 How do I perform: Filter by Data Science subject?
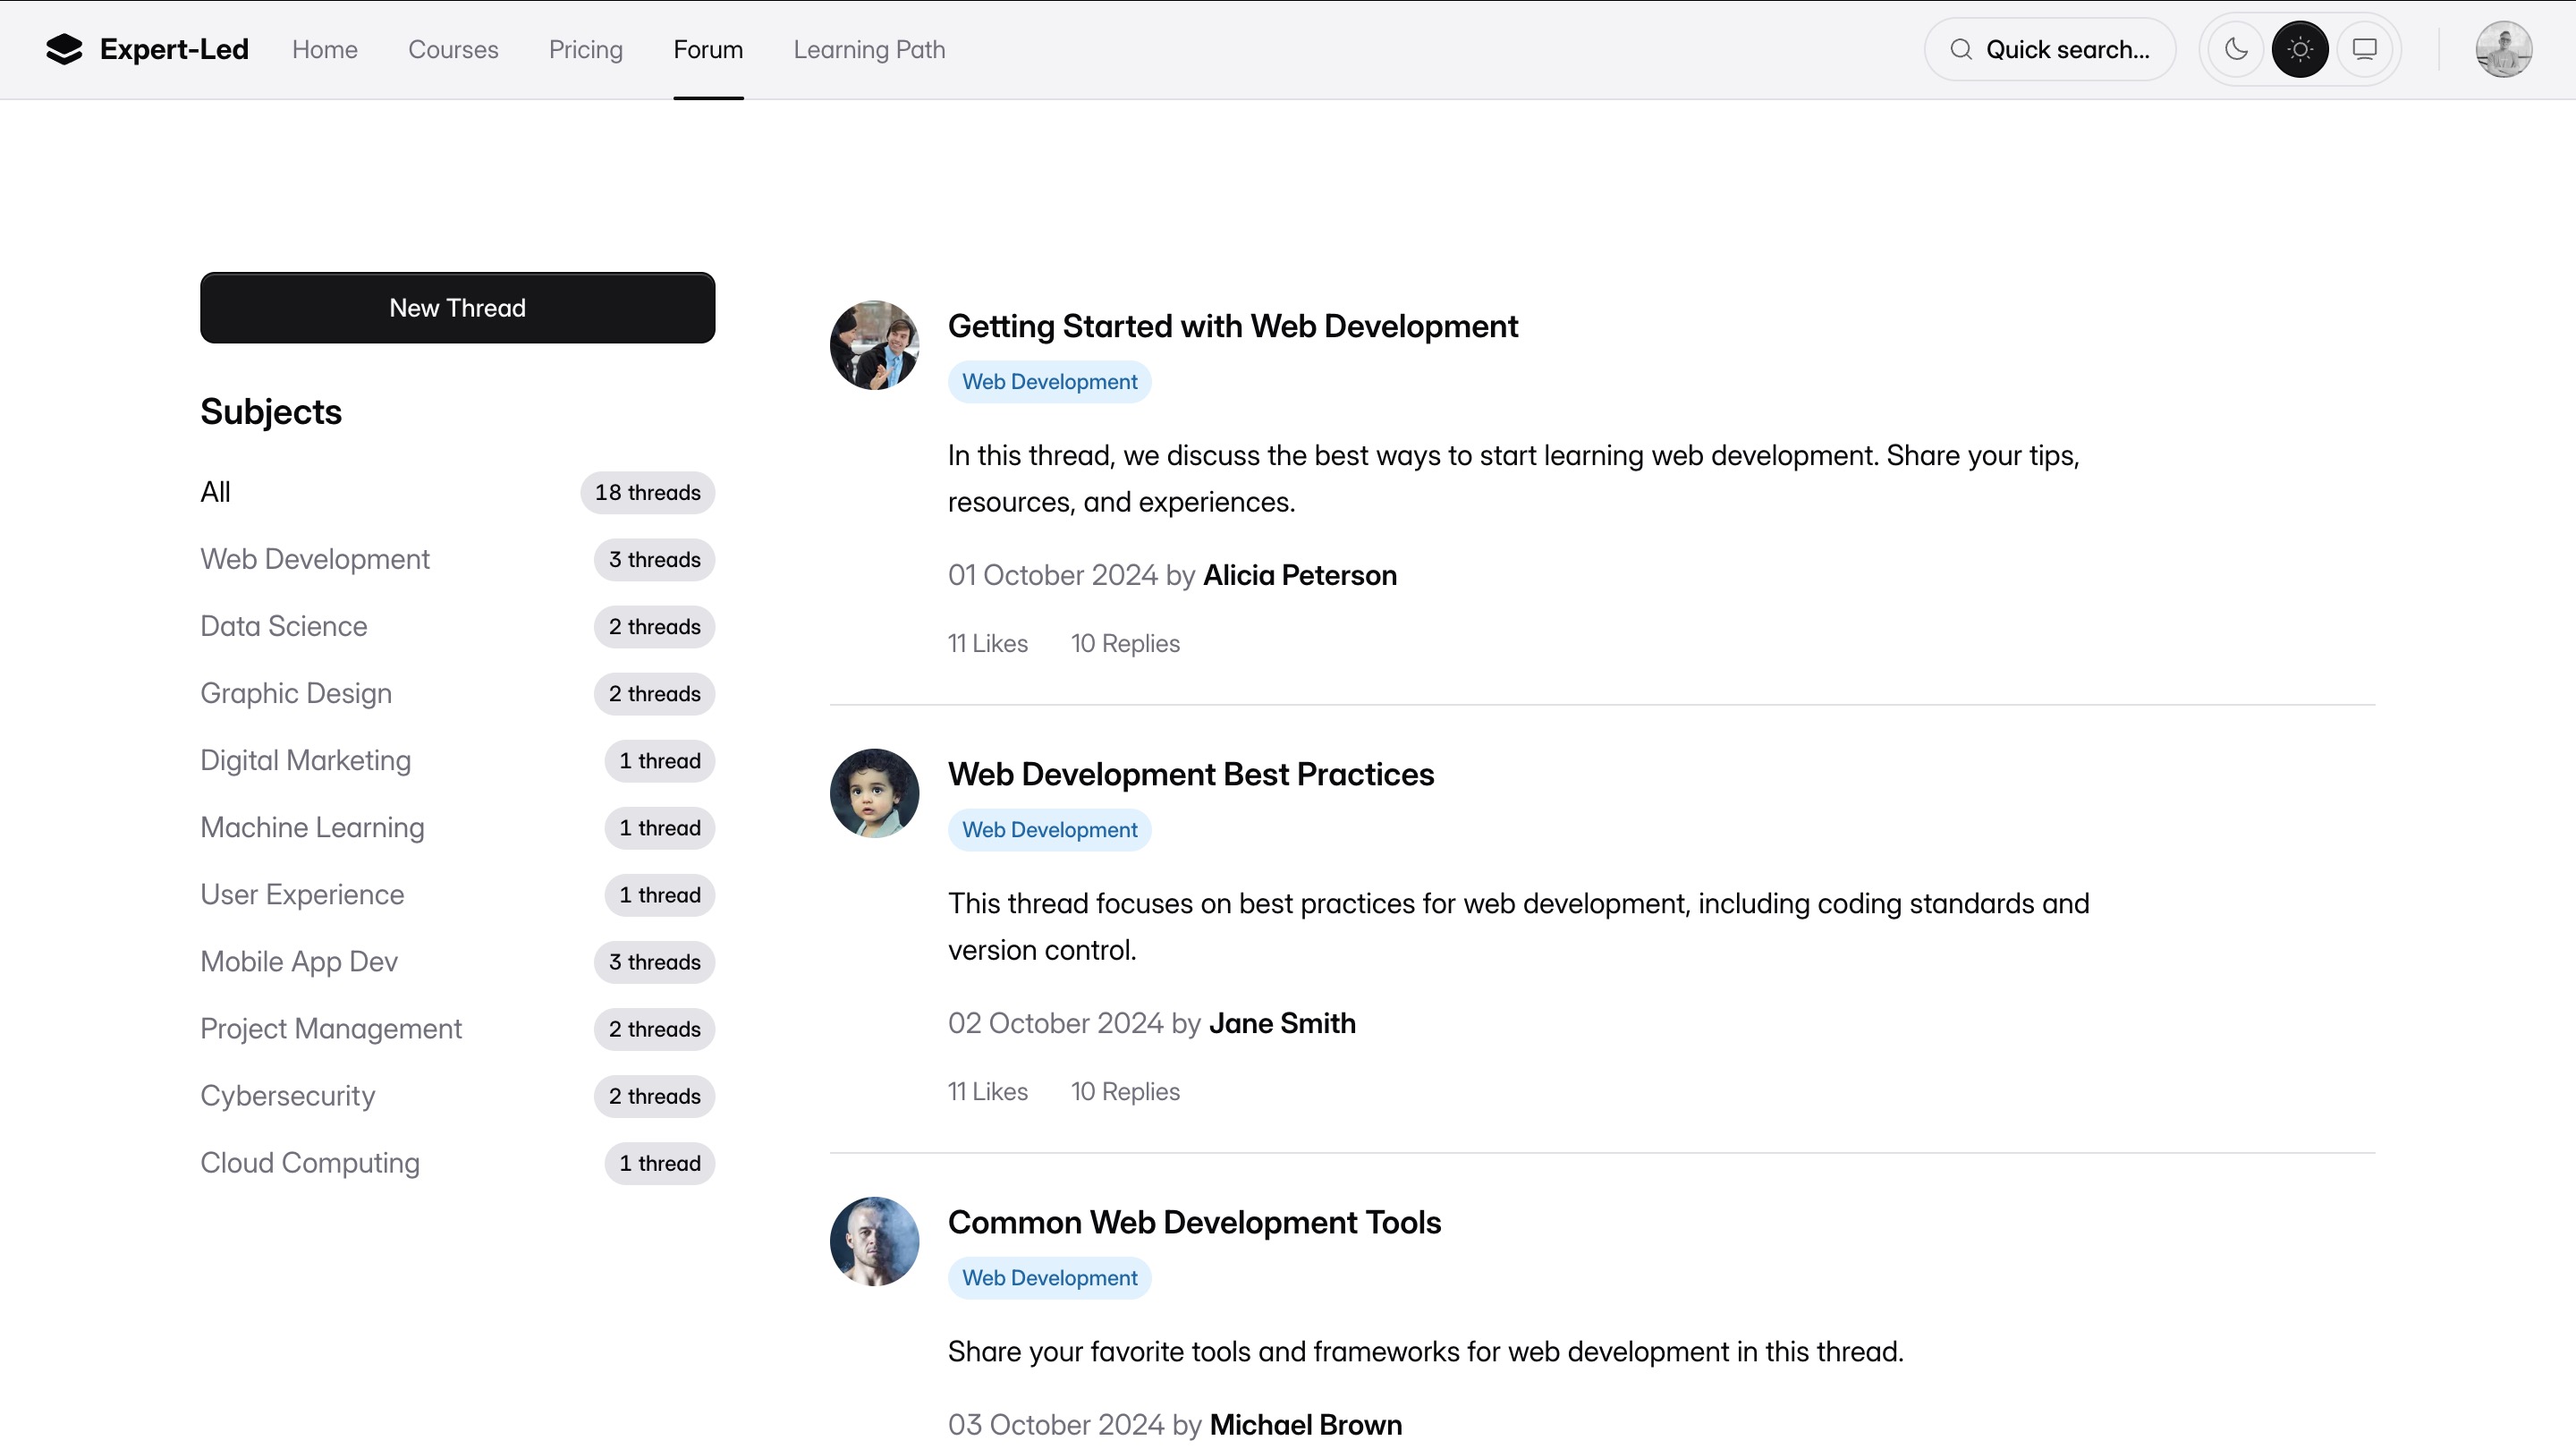pyautogui.click(x=284, y=626)
